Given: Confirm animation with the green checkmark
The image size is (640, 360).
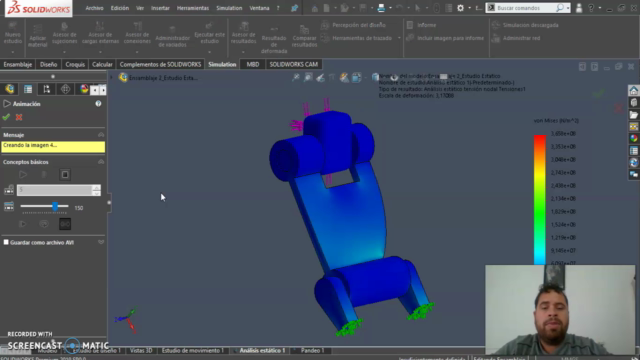Looking at the screenshot, I should pyautogui.click(x=6, y=117).
